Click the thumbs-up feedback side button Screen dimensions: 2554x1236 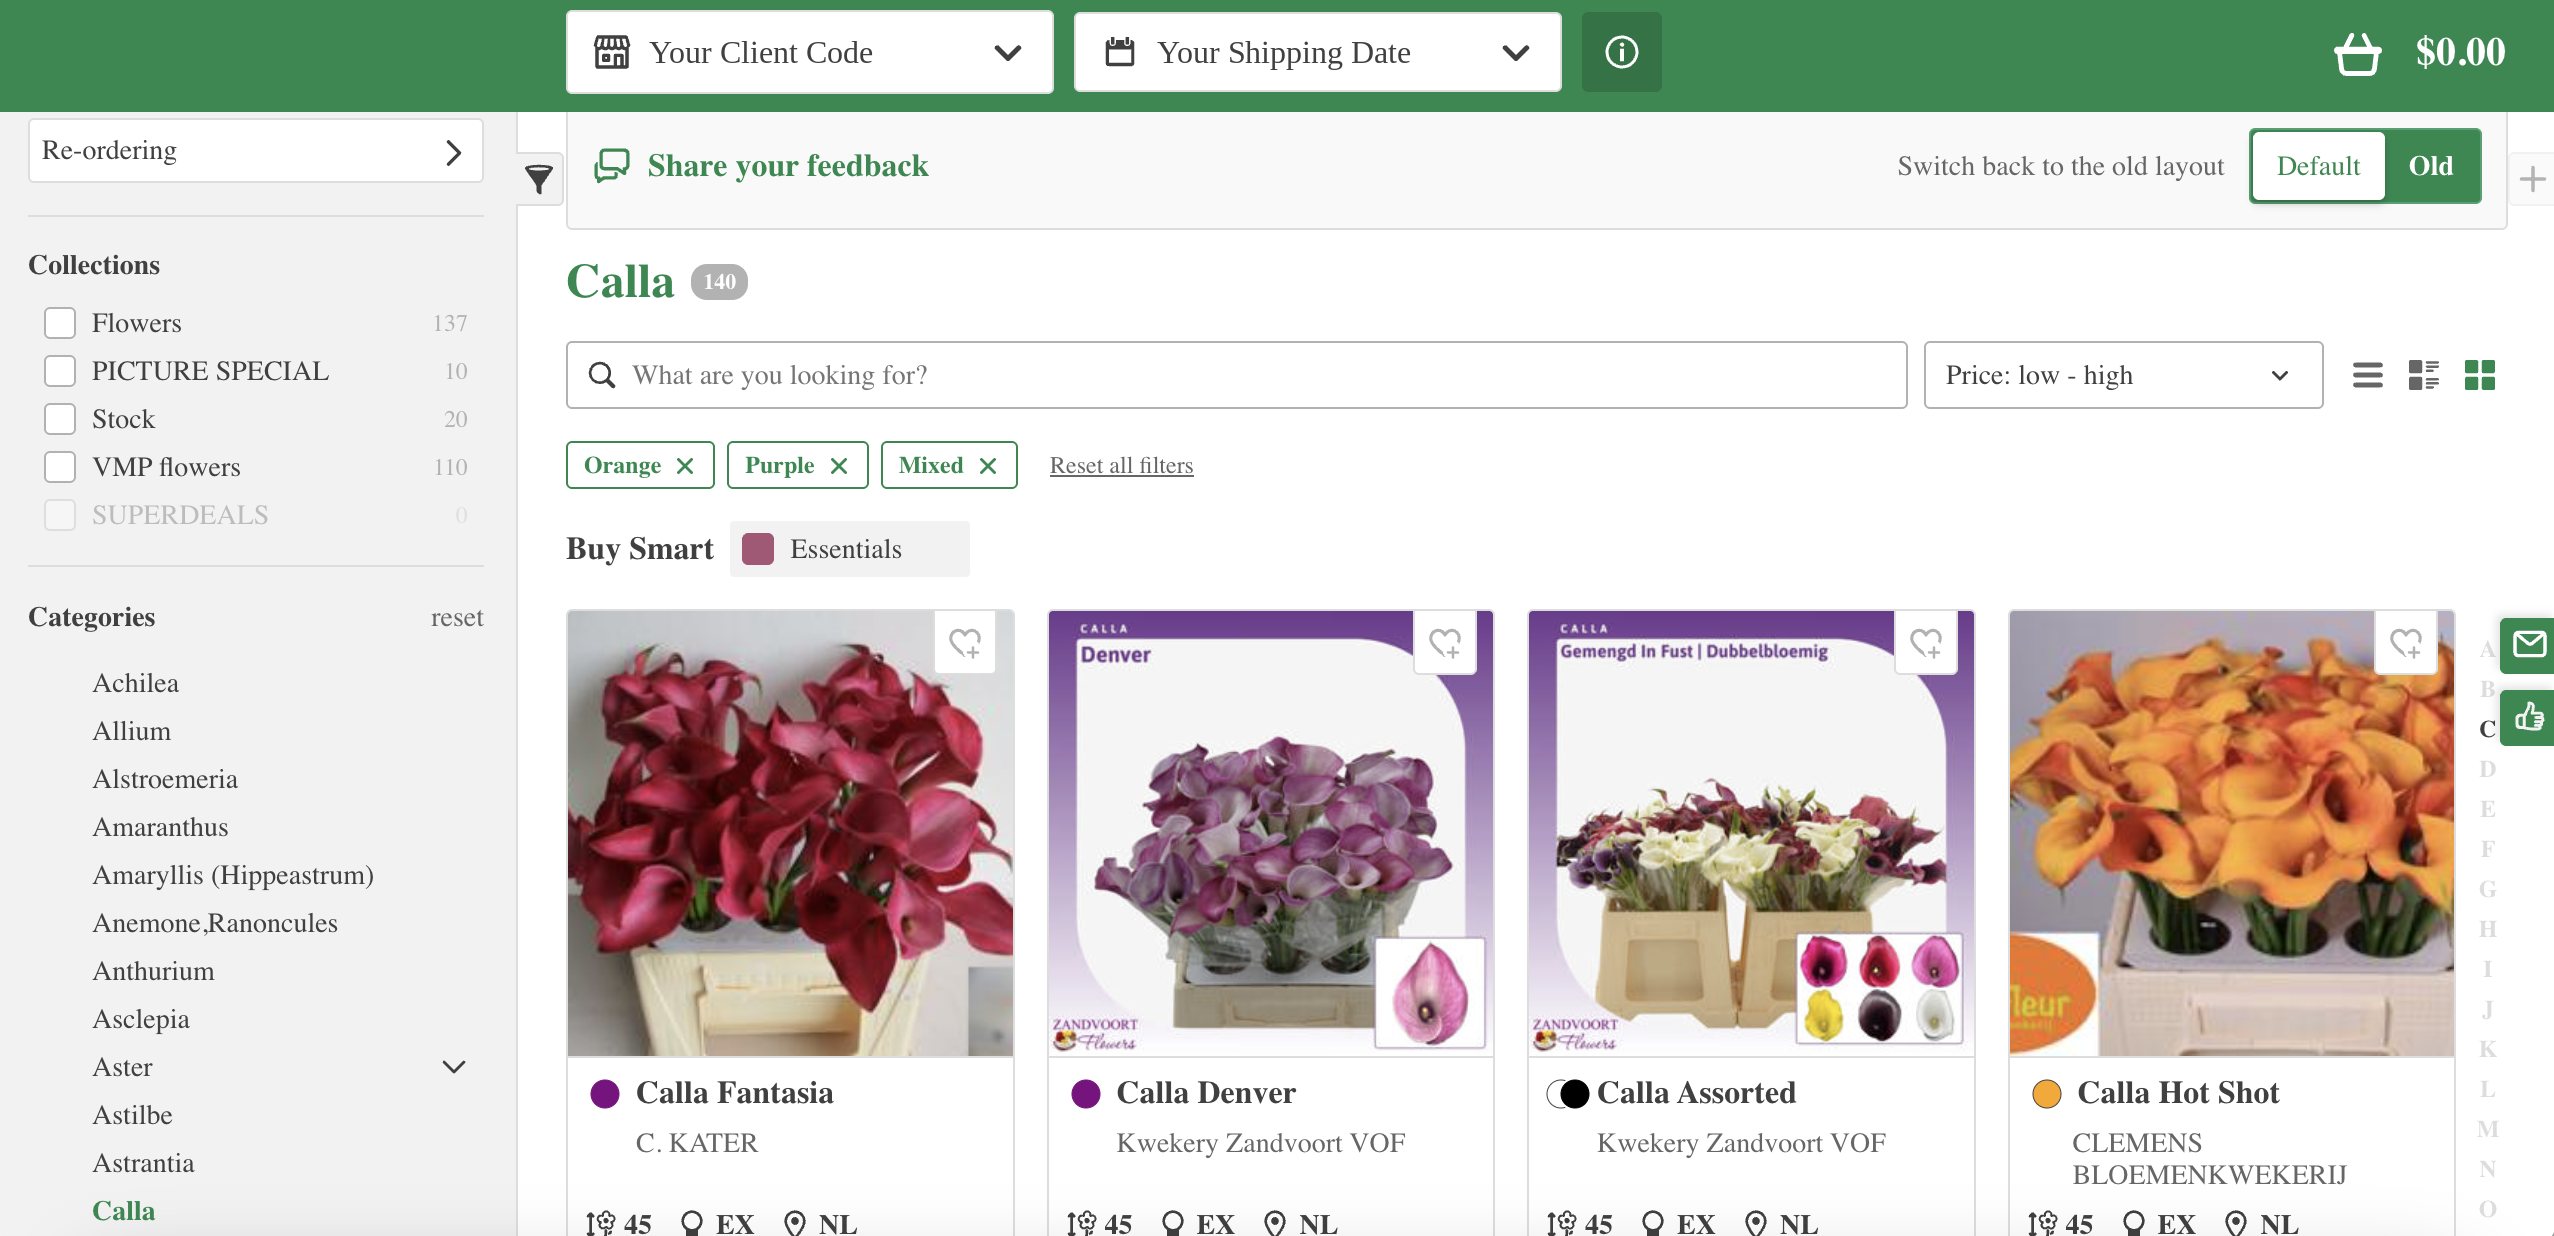tap(2528, 717)
